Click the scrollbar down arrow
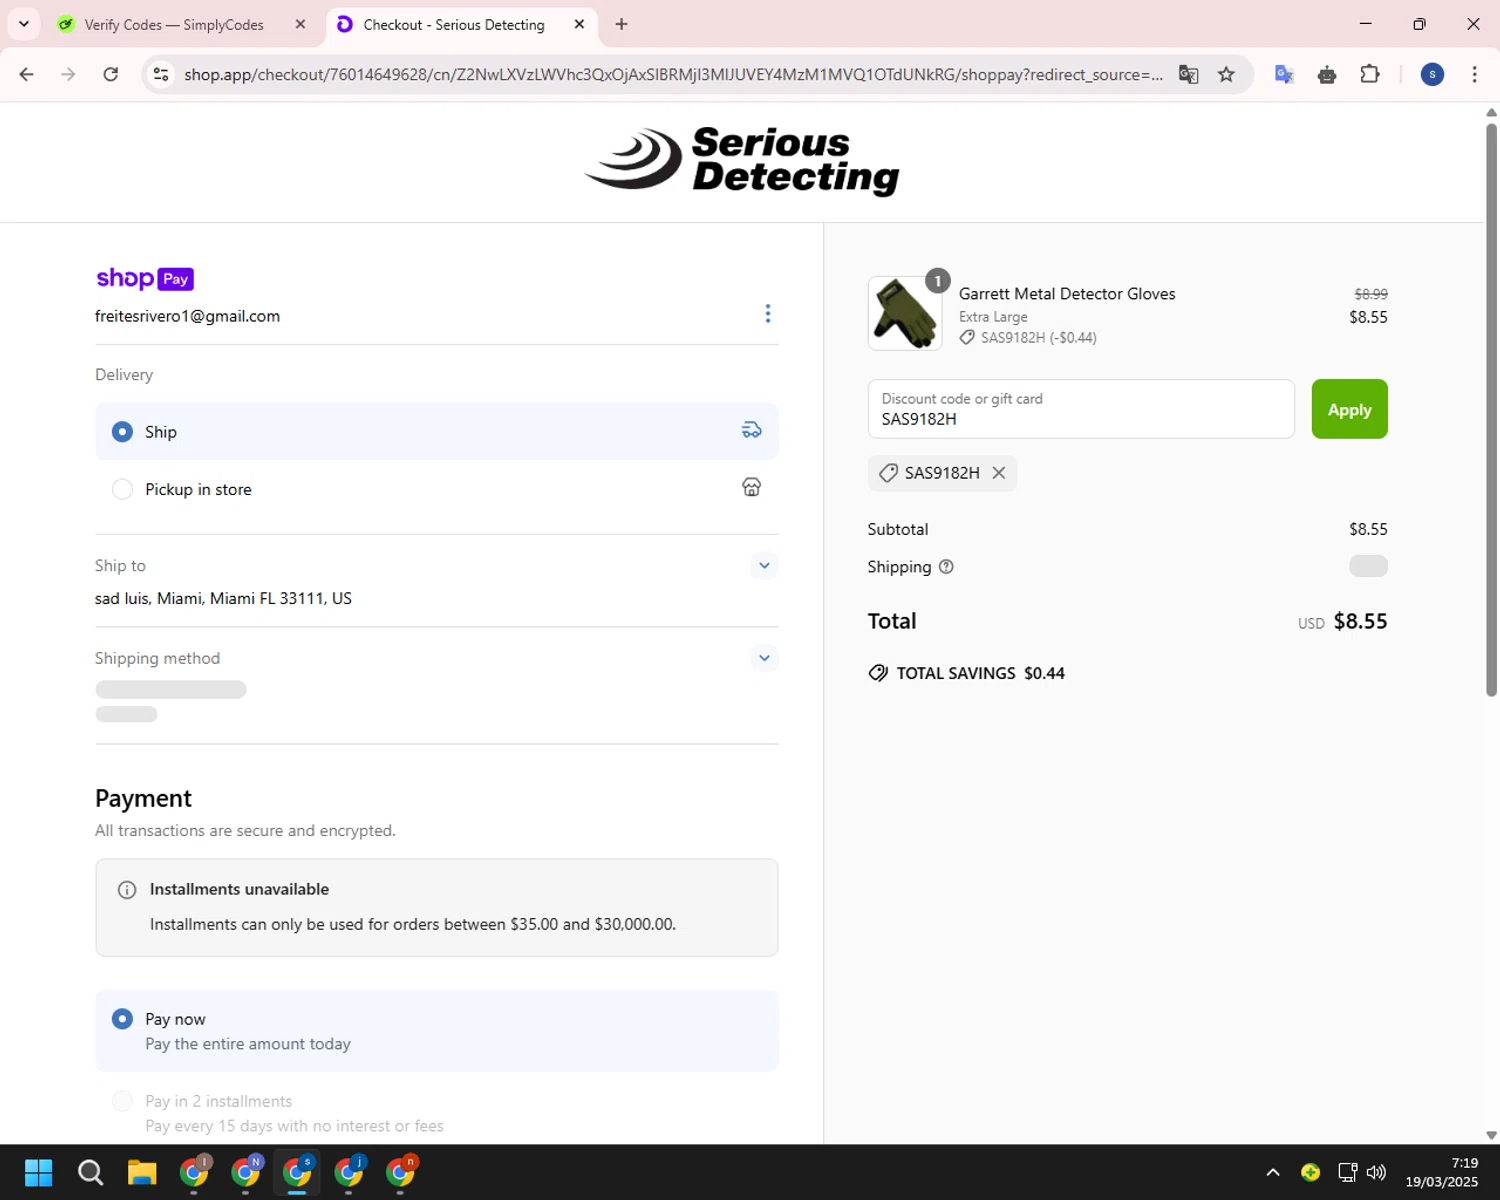This screenshot has height=1200, width=1500. (1491, 1135)
